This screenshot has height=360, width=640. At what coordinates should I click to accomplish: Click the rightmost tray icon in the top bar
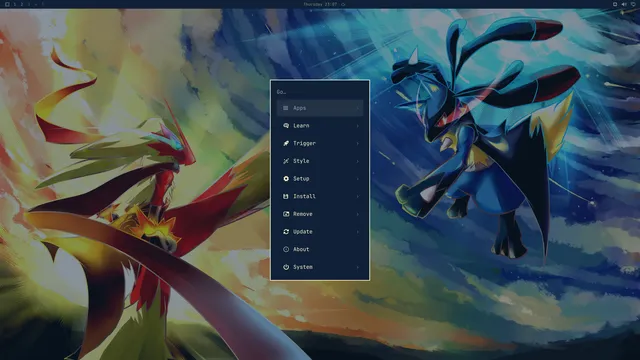[633, 4]
